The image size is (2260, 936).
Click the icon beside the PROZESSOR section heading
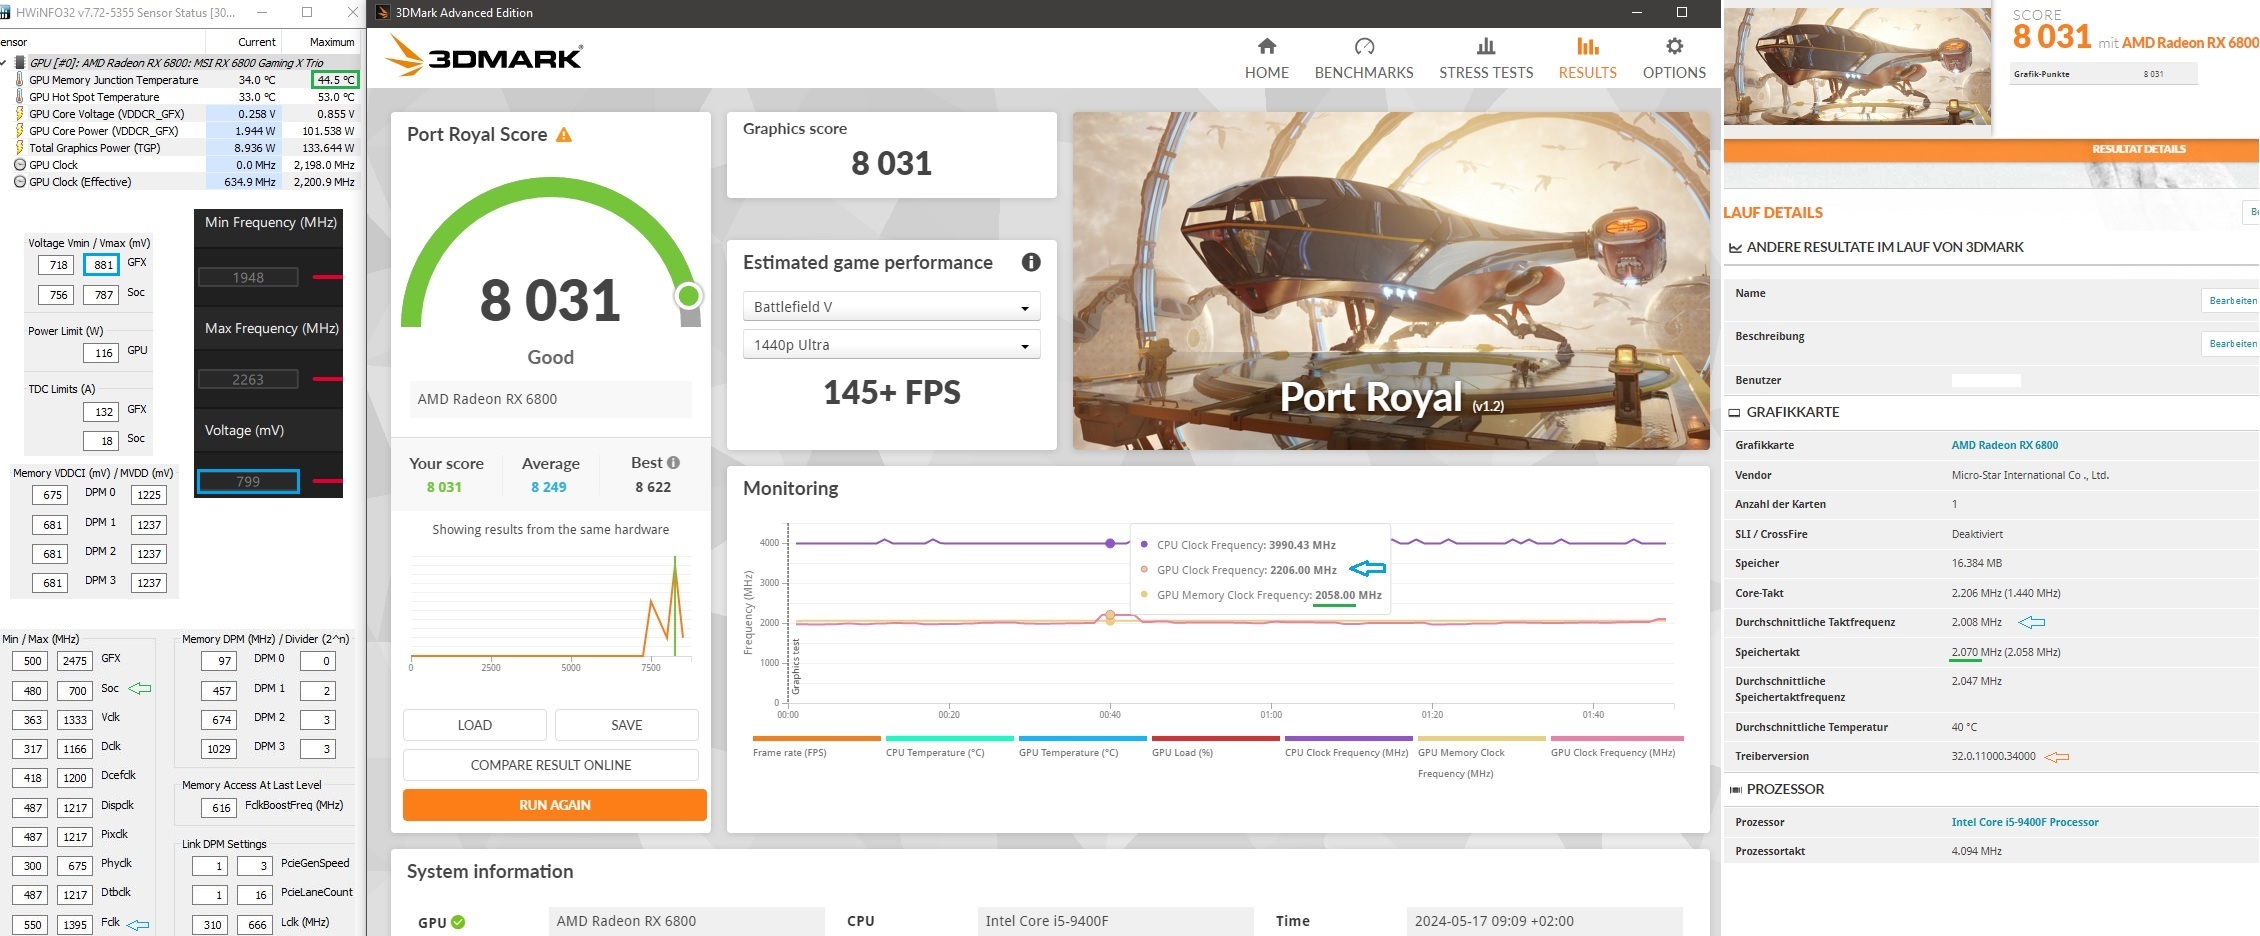pyautogui.click(x=1735, y=789)
